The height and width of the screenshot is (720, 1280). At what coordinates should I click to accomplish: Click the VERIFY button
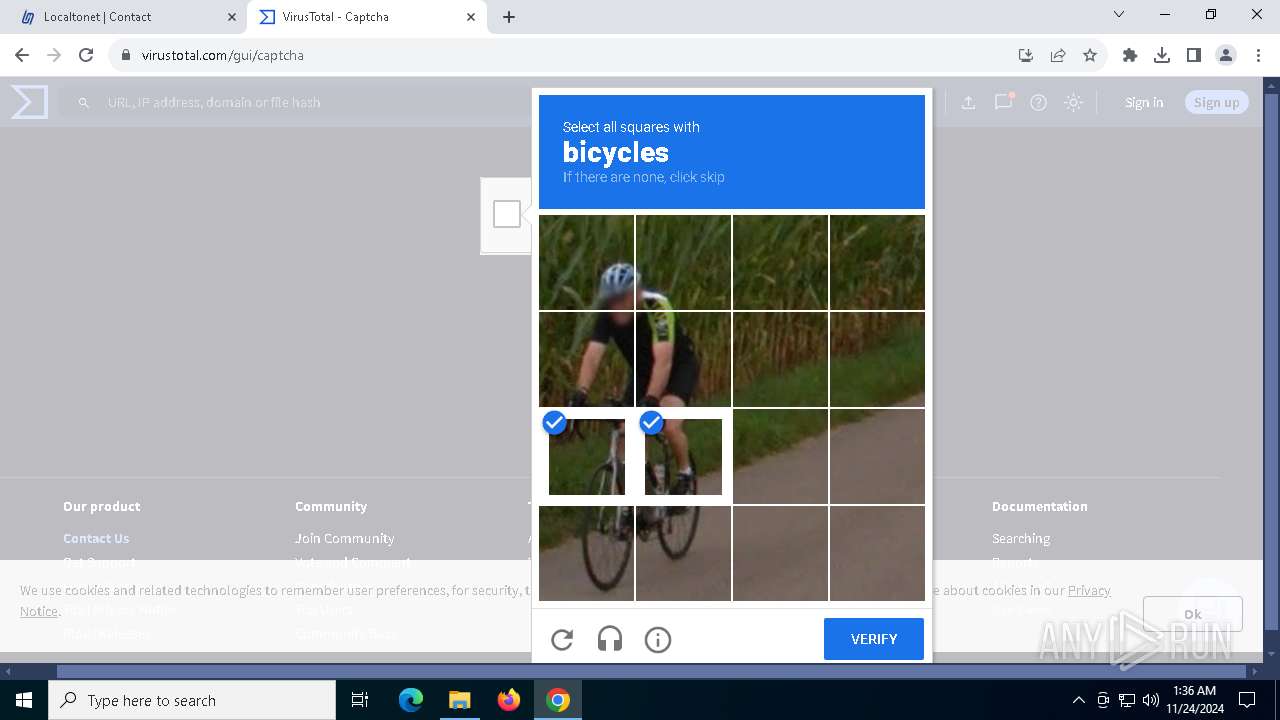[x=874, y=639]
